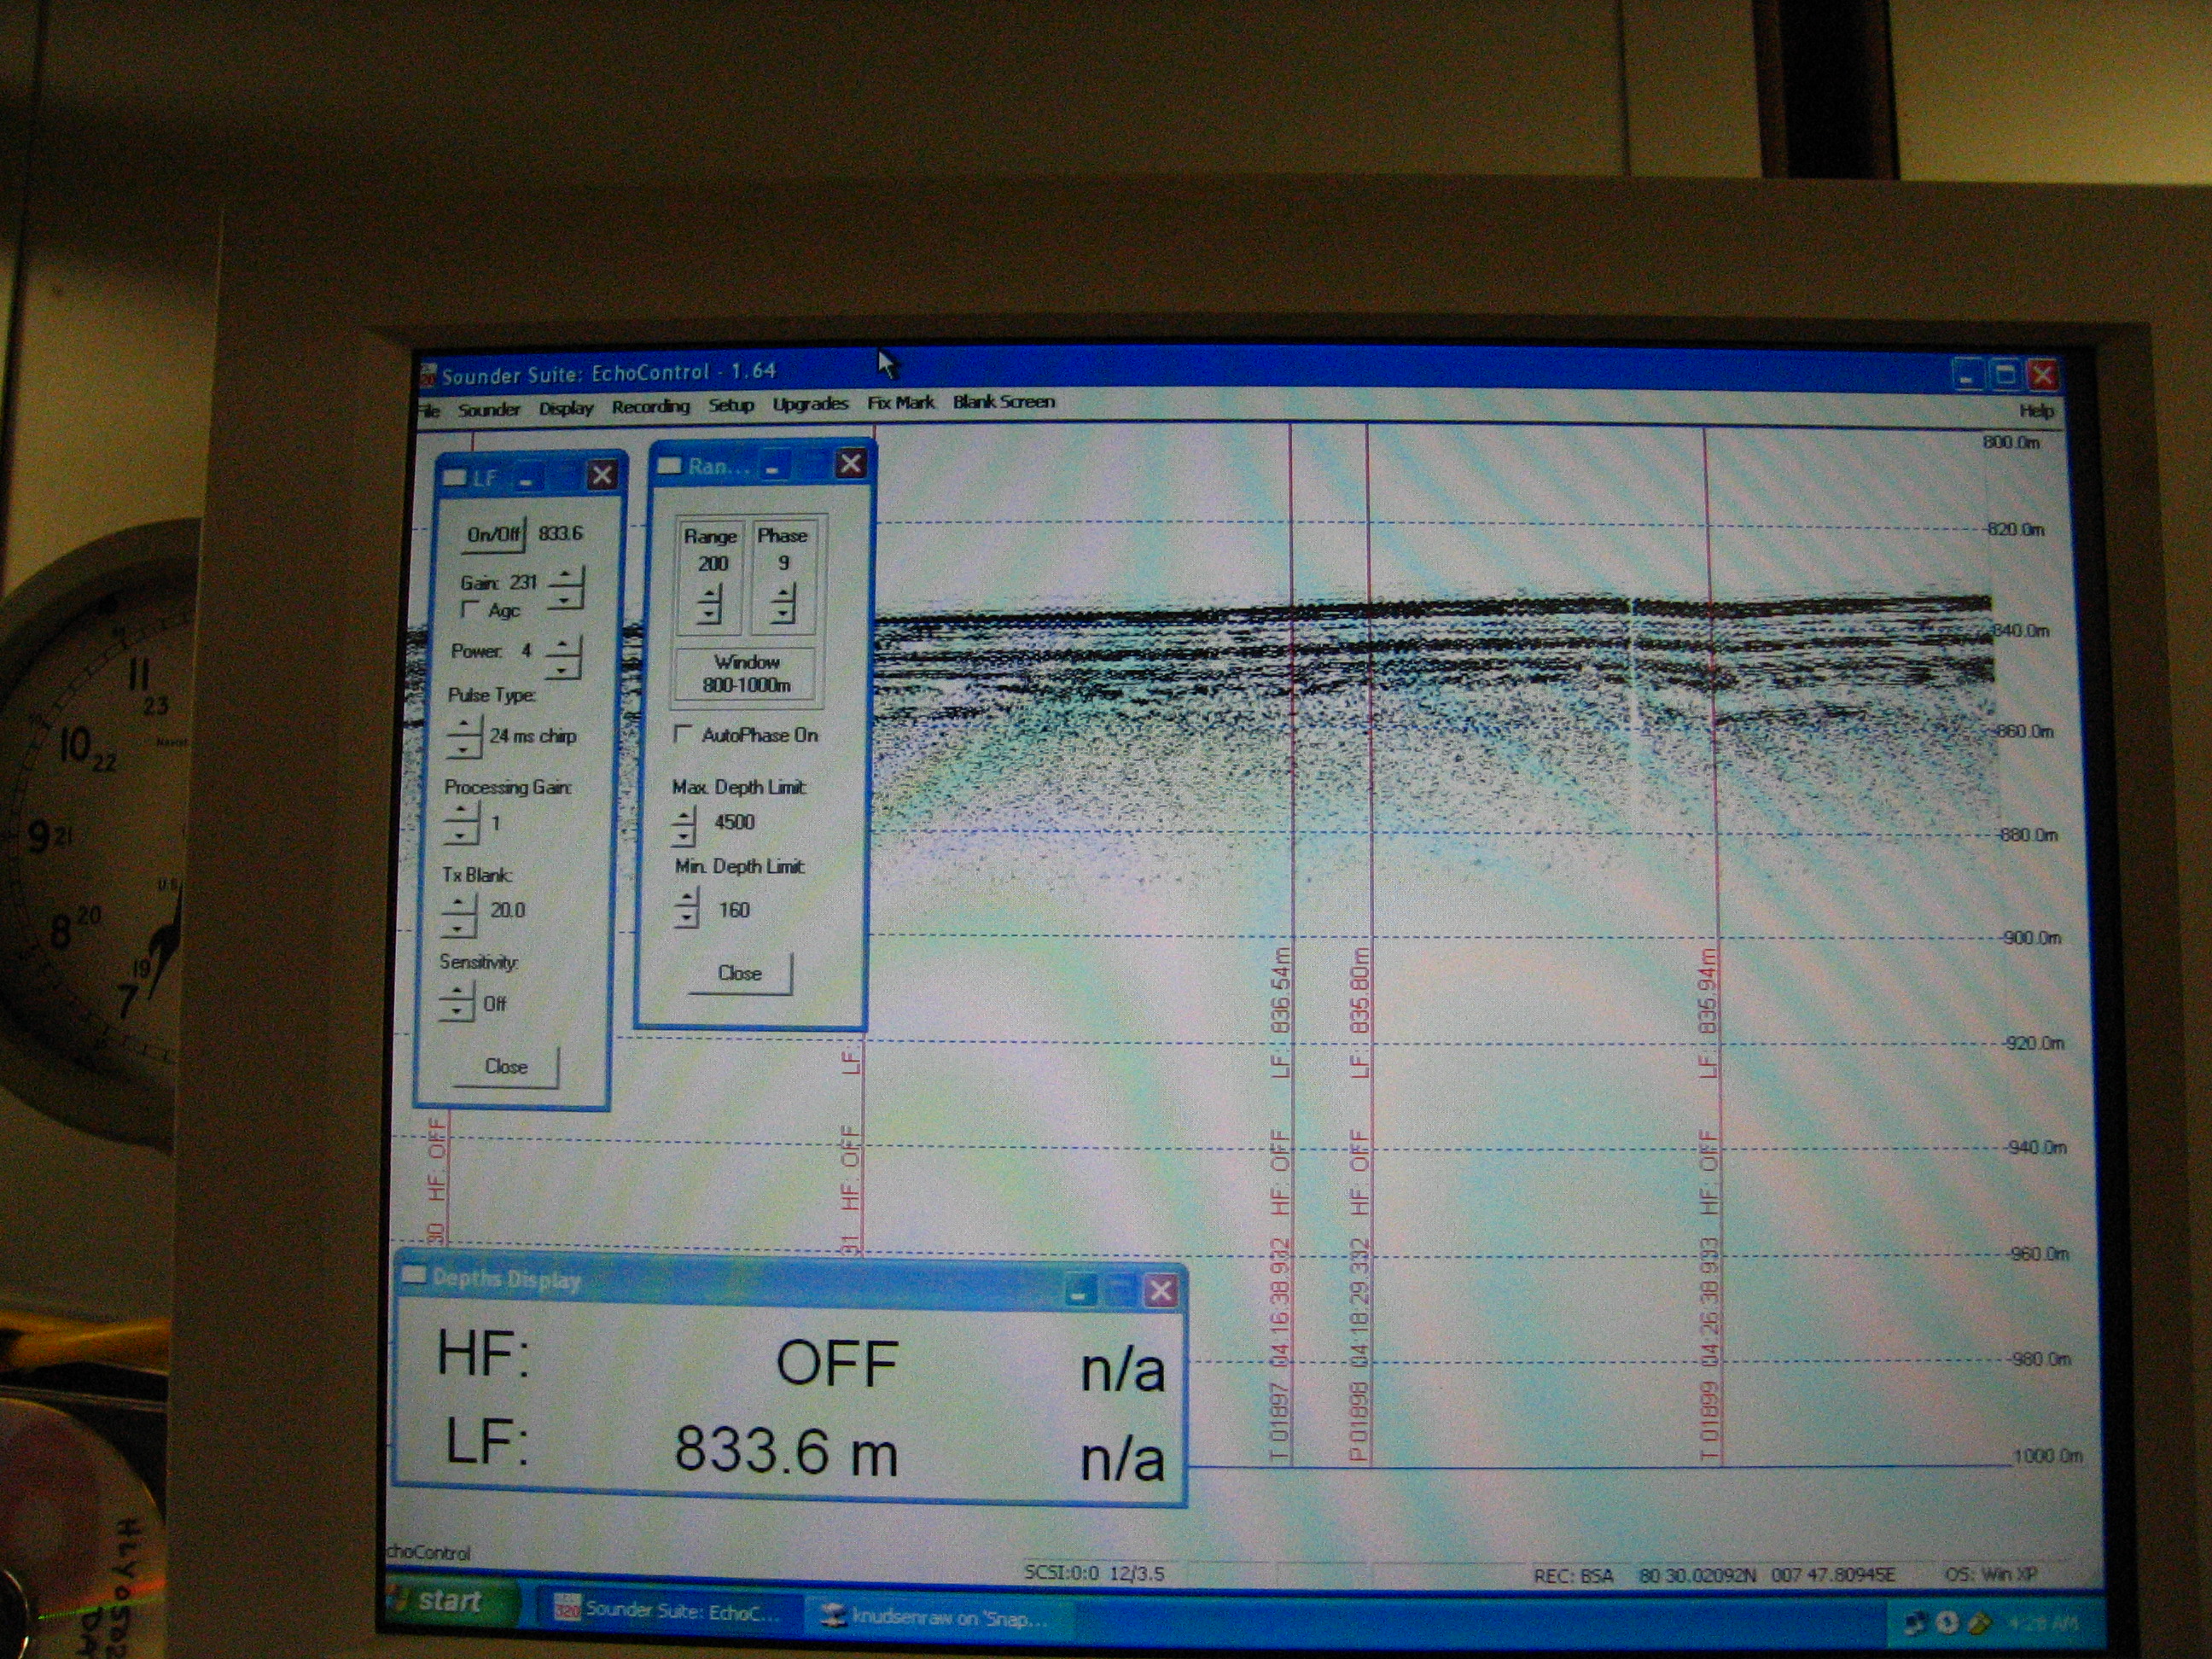Decrease Power with down arrow
The height and width of the screenshot is (1659, 2212).
563,669
